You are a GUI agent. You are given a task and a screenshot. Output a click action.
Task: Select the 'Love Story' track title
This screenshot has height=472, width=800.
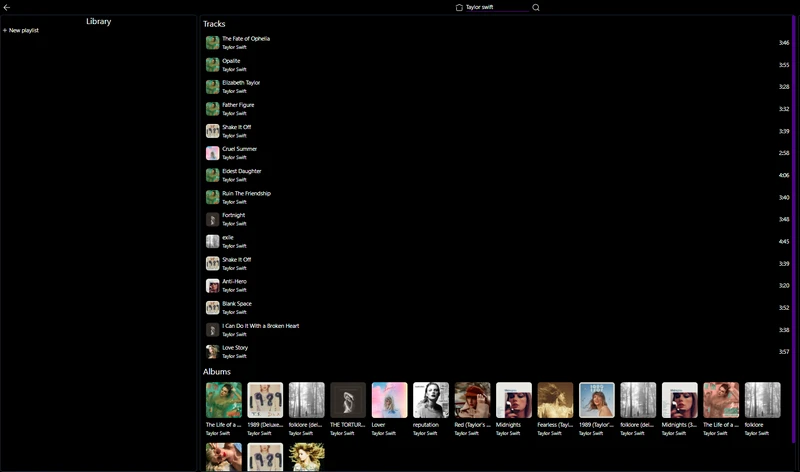[x=235, y=348]
